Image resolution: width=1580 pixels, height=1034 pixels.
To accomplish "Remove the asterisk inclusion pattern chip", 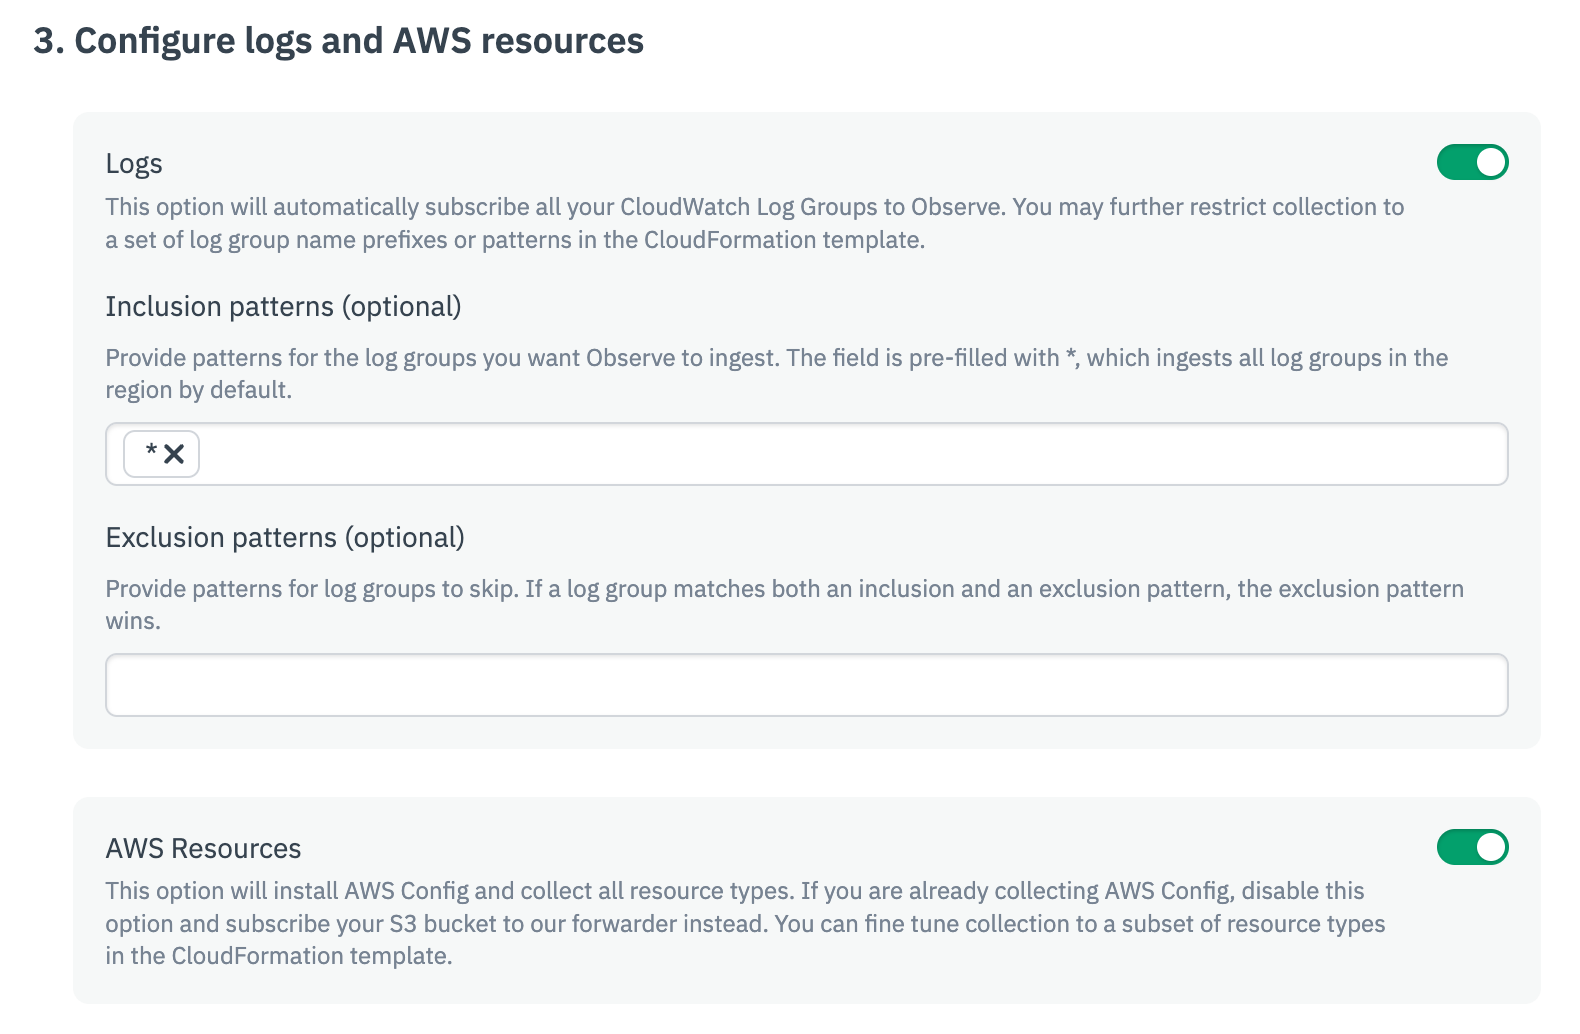I will pyautogui.click(x=174, y=455).
